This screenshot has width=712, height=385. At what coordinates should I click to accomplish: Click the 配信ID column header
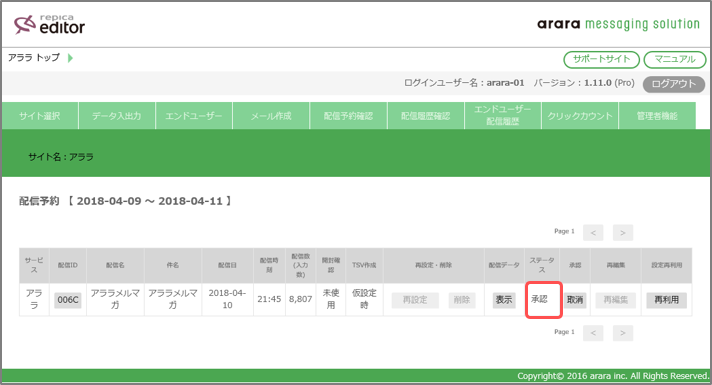coord(68,265)
